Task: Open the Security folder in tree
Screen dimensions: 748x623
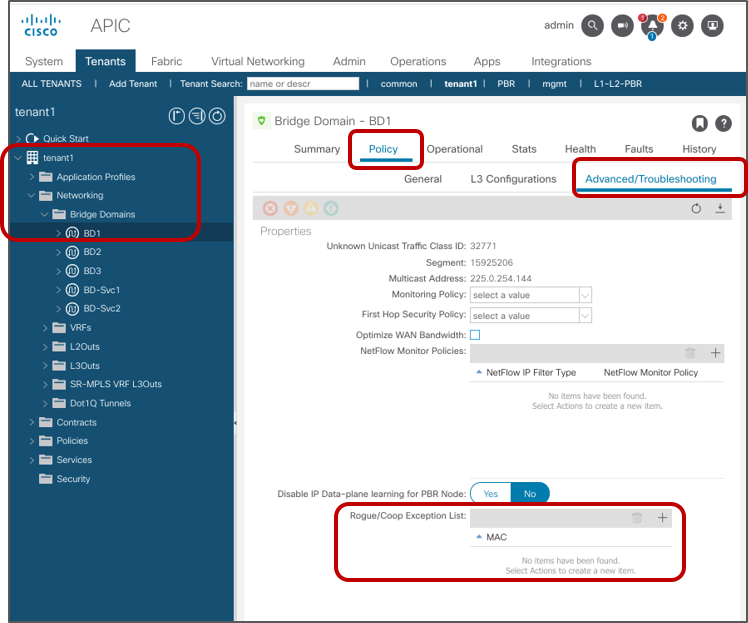Action: click(x=73, y=479)
